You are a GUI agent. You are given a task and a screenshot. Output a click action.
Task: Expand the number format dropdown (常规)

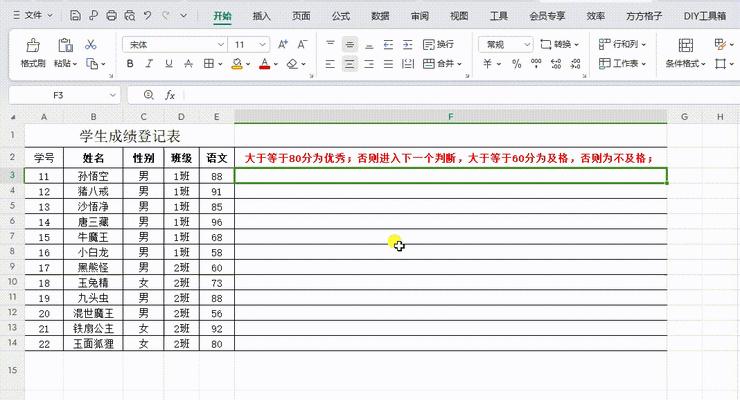[526, 45]
